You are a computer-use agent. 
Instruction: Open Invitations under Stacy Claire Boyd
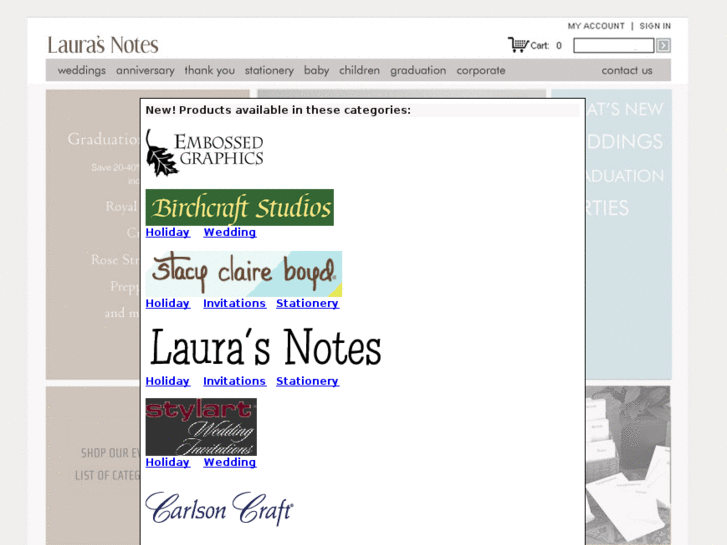coord(235,303)
